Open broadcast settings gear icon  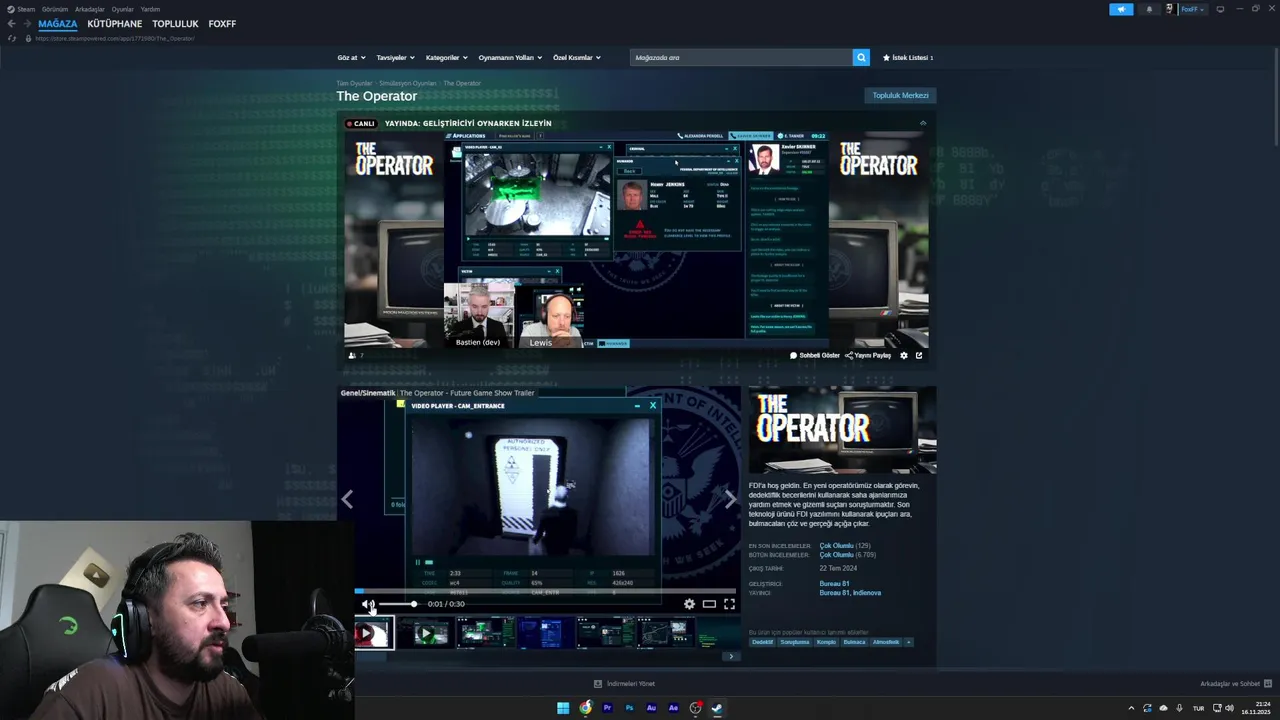[904, 355]
